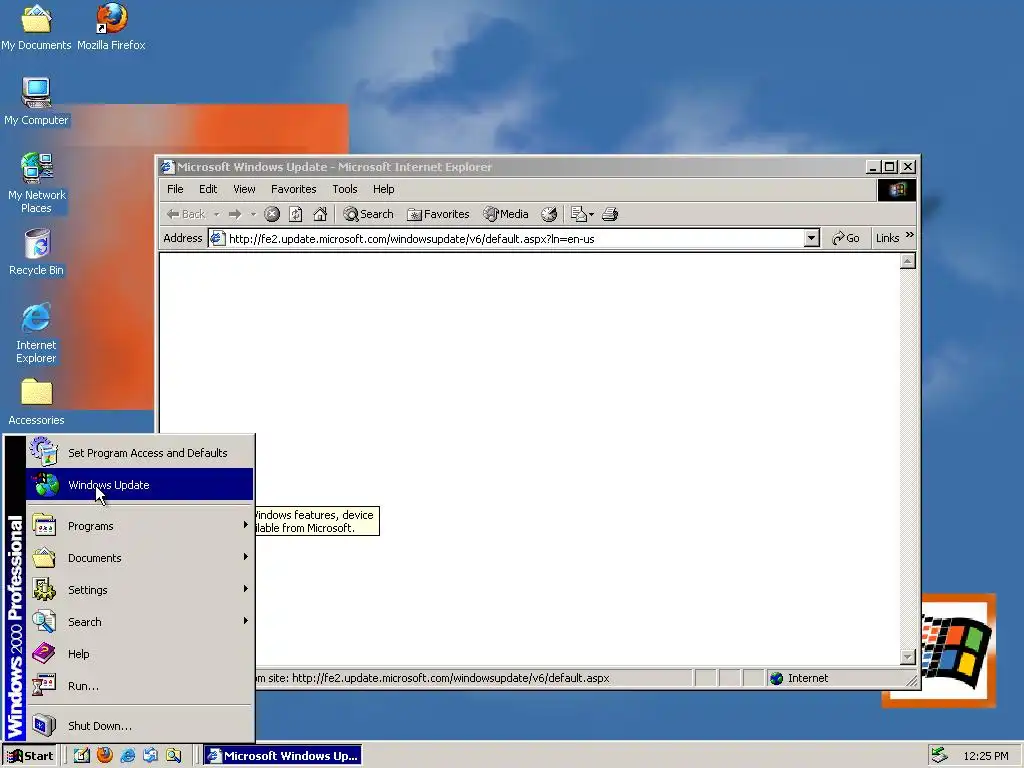Click the Internet Explorer title bar icon

coord(168,167)
